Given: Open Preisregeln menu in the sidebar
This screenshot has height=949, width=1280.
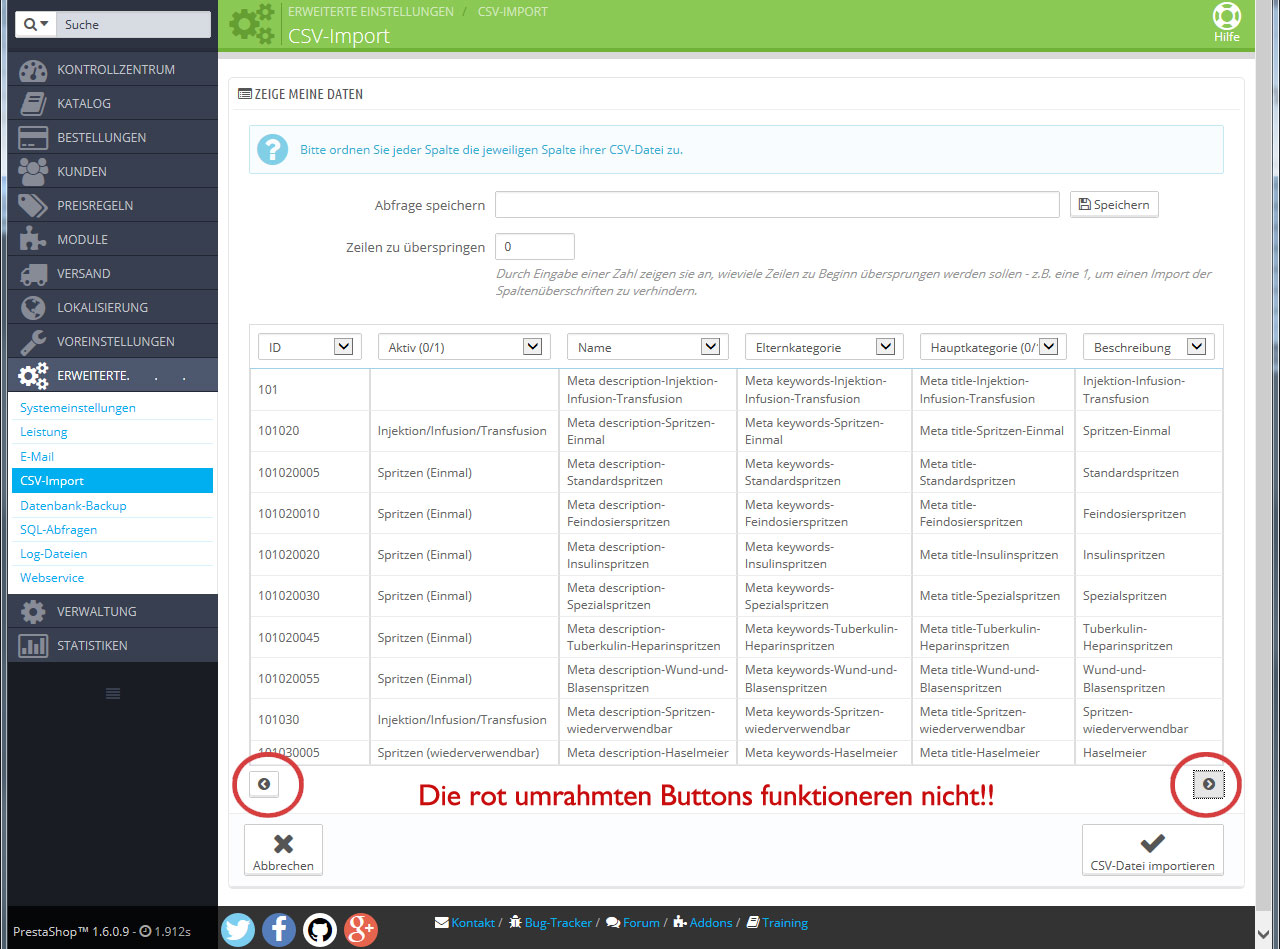Looking at the screenshot, I should 113,205.
